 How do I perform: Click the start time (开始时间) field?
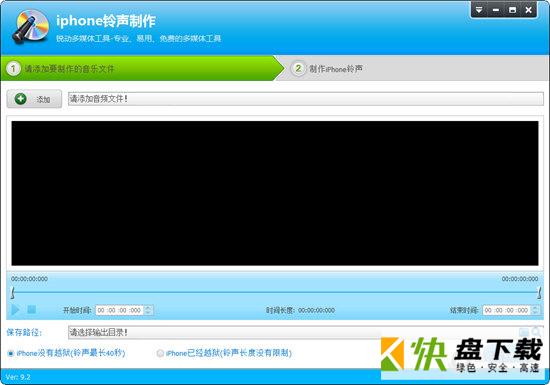pos(119,310)
